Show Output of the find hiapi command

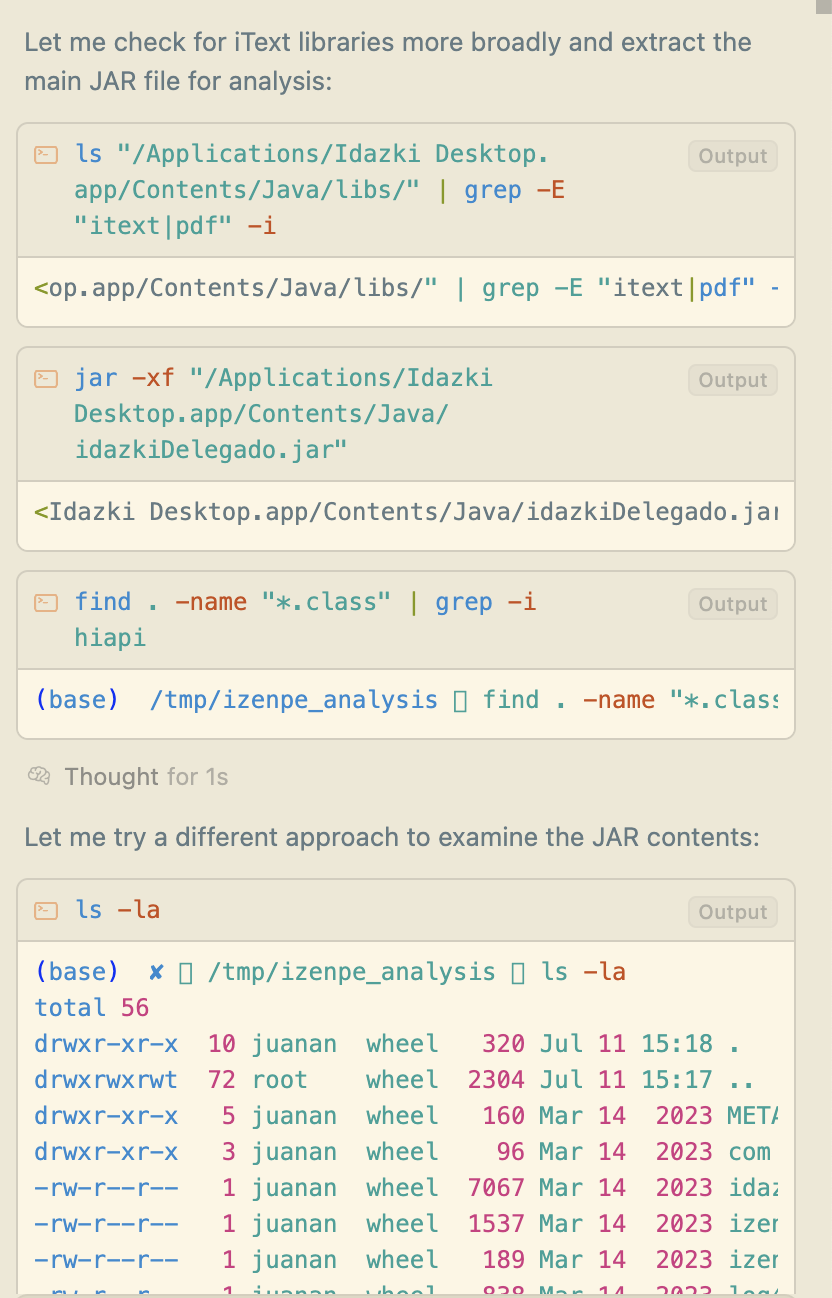[x=731, y=604]
